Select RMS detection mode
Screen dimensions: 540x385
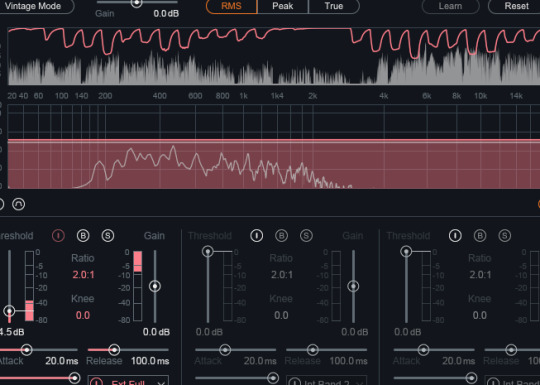click(231, 6)
